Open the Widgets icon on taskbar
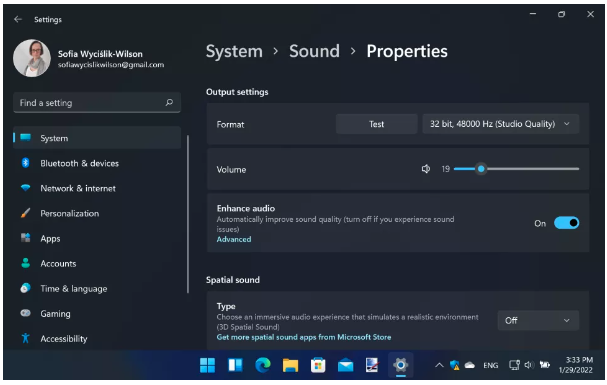Viewport: 607px width, 385px height. click(235, 365)
